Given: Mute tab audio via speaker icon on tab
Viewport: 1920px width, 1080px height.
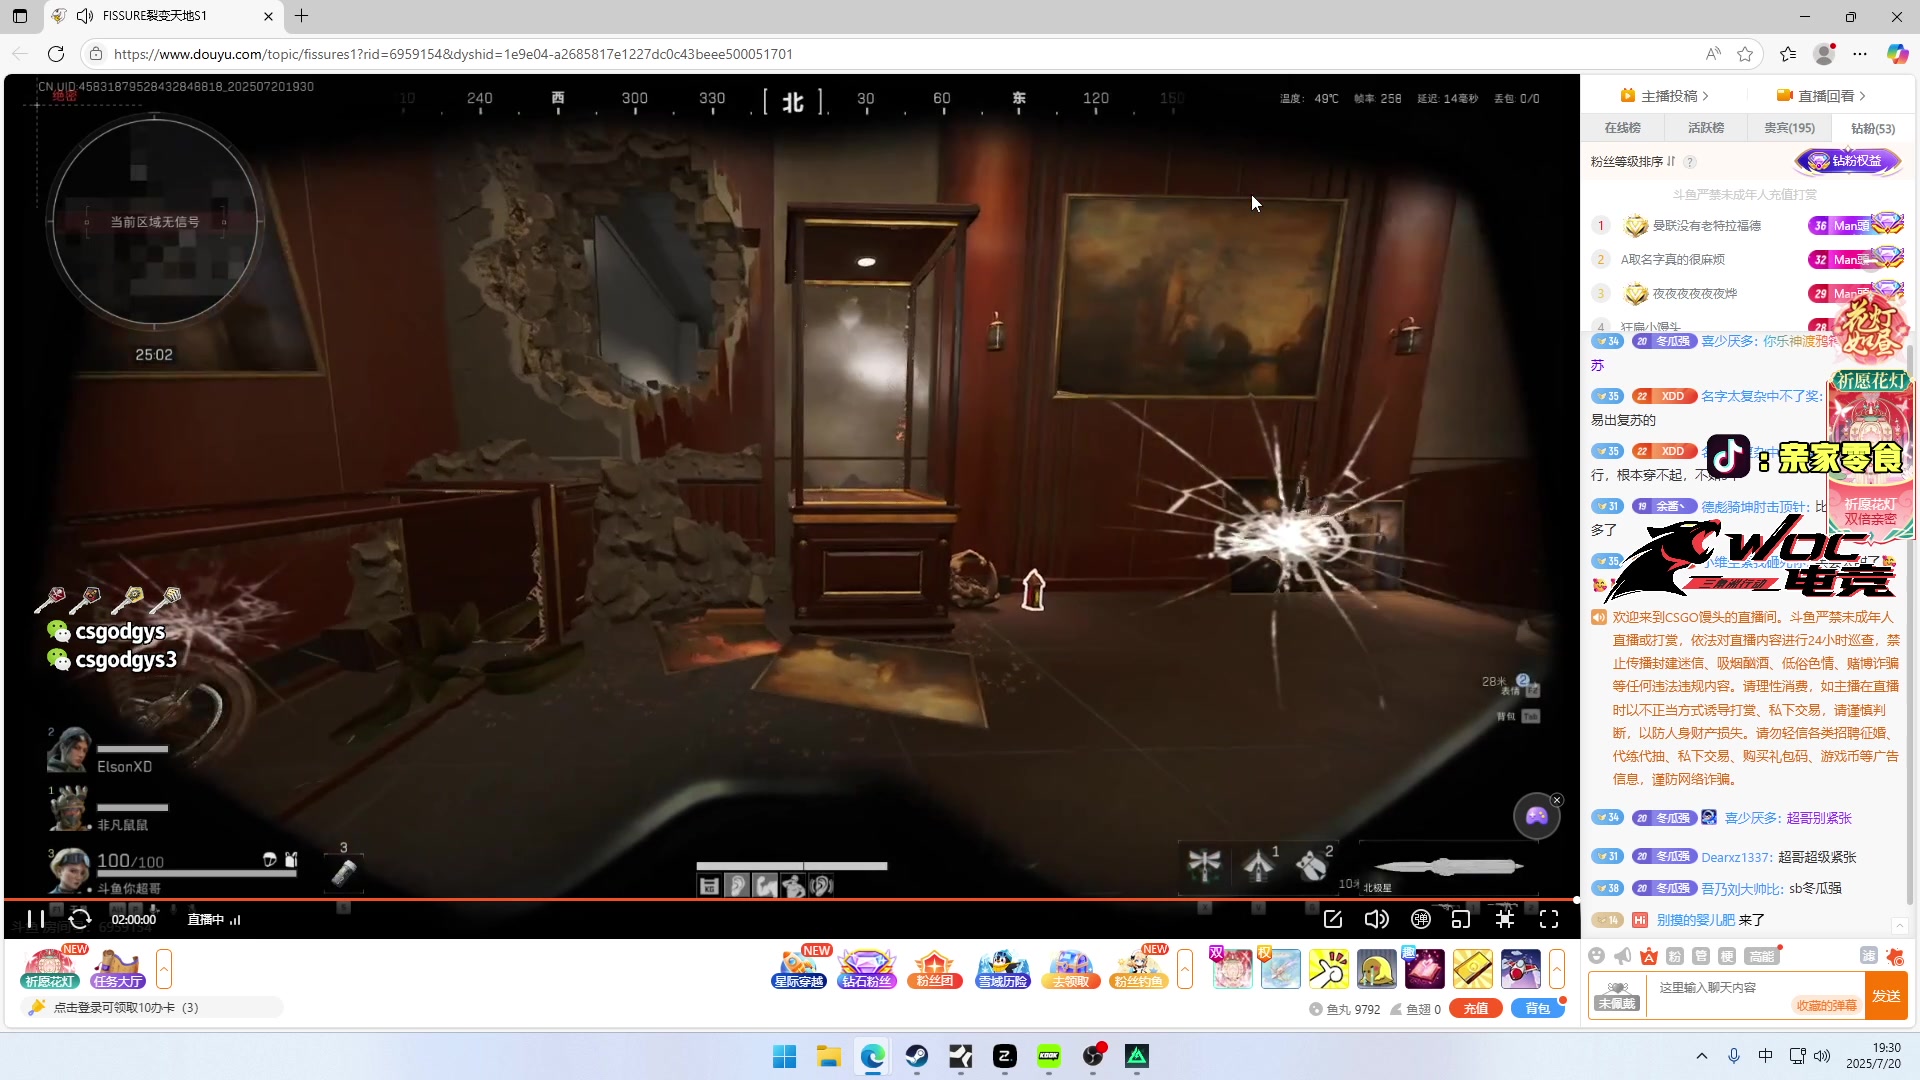Looking at the screenshot, I should tap(84, 16).
